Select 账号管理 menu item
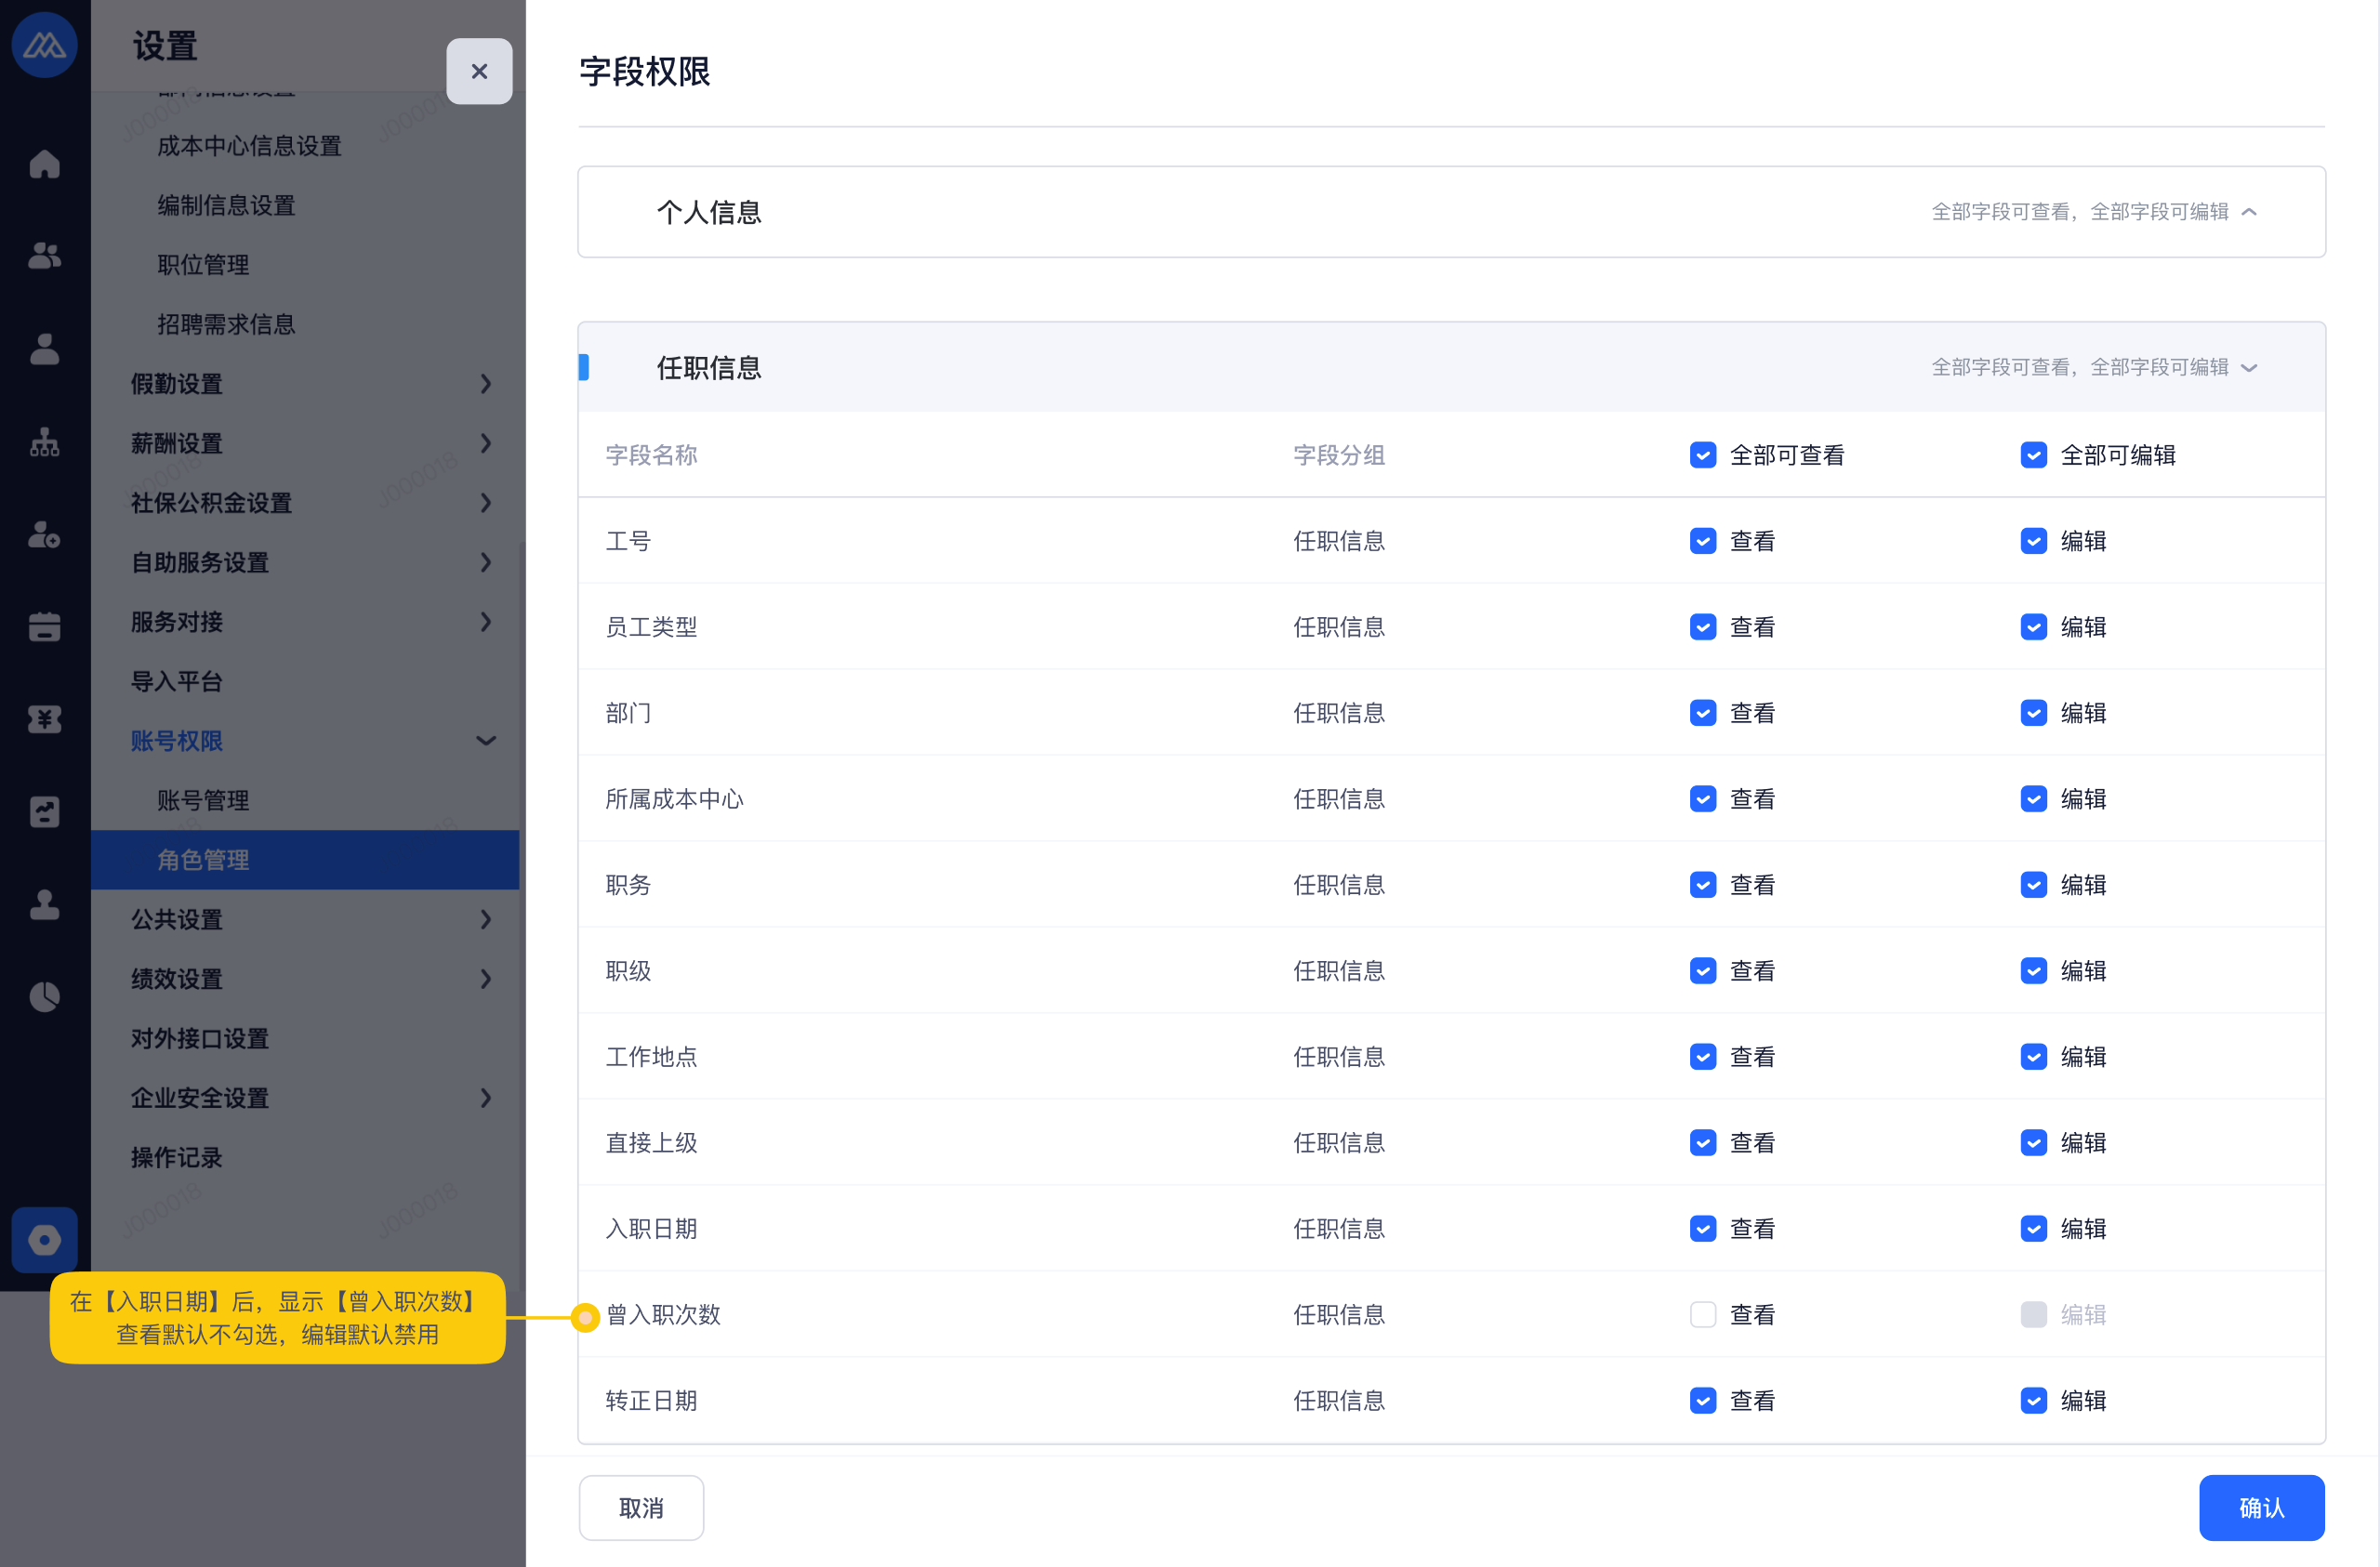2380x1567 pixels. [x=203, y=800]
